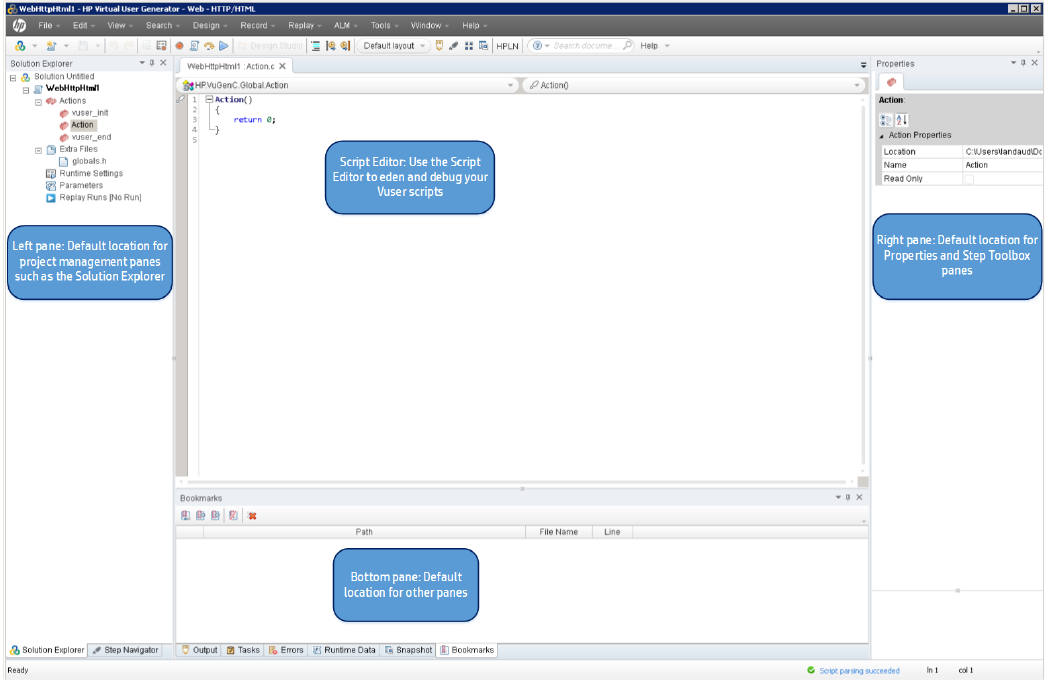The image size is (1045, 681).
Task: Delete all bookmarks with the red X icon
Action: pos(252,515)
